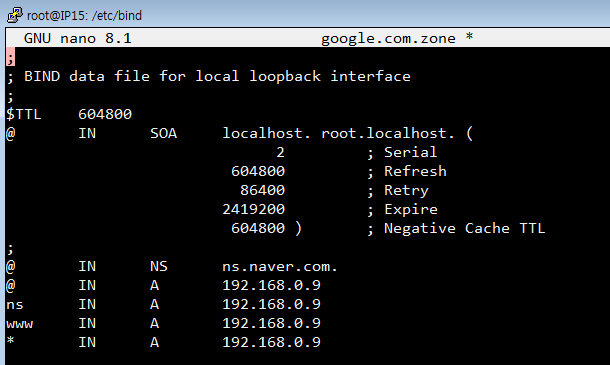Click the window title 'root@IP15: /etc/bind'
Screen dimensions: 610x365
pyautogui.click(x=84, y=16)
